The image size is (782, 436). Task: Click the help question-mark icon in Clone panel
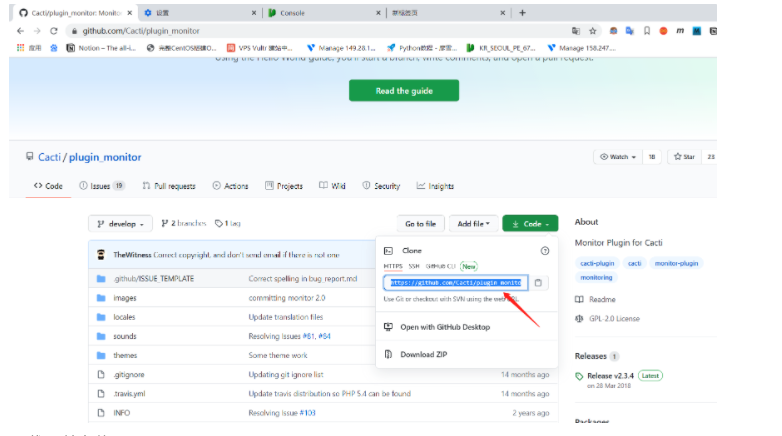(x=545, y=251)
